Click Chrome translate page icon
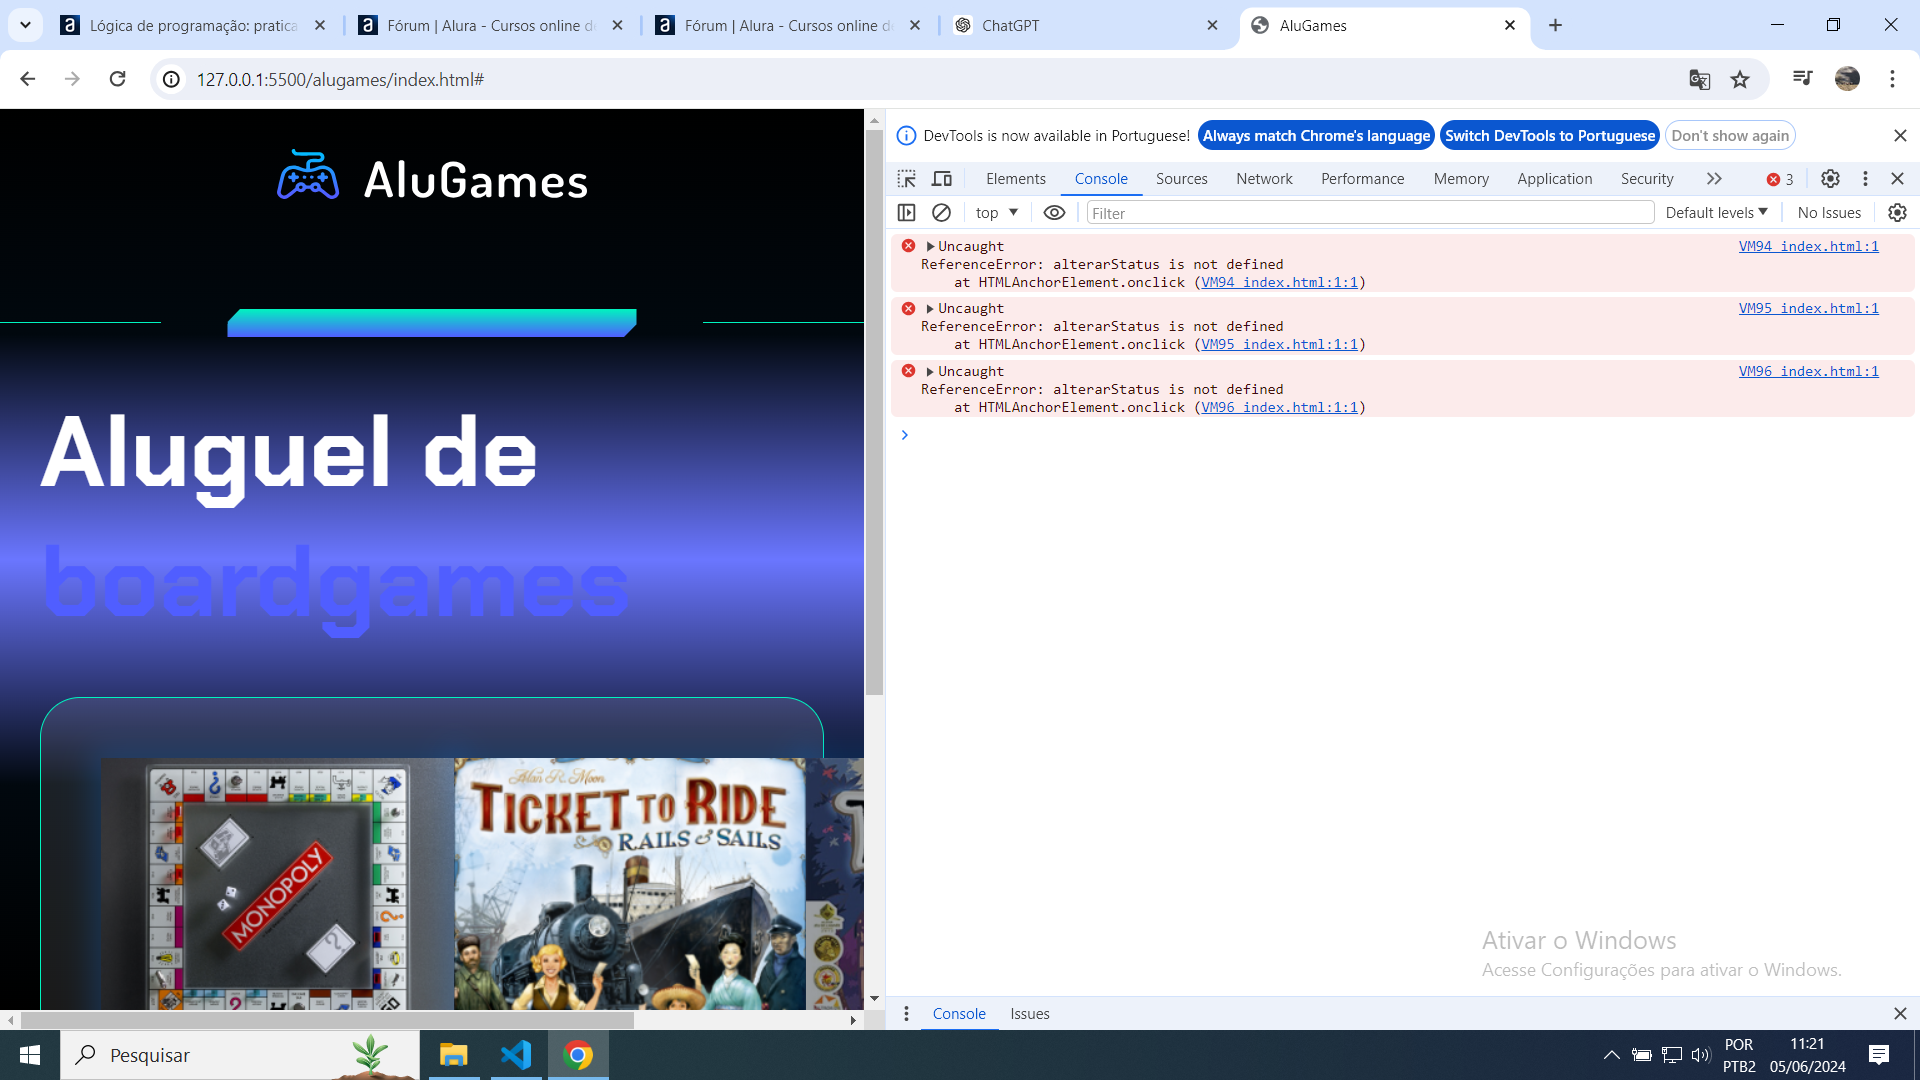This screenshot has height=1080, width=1920. 1699,80
